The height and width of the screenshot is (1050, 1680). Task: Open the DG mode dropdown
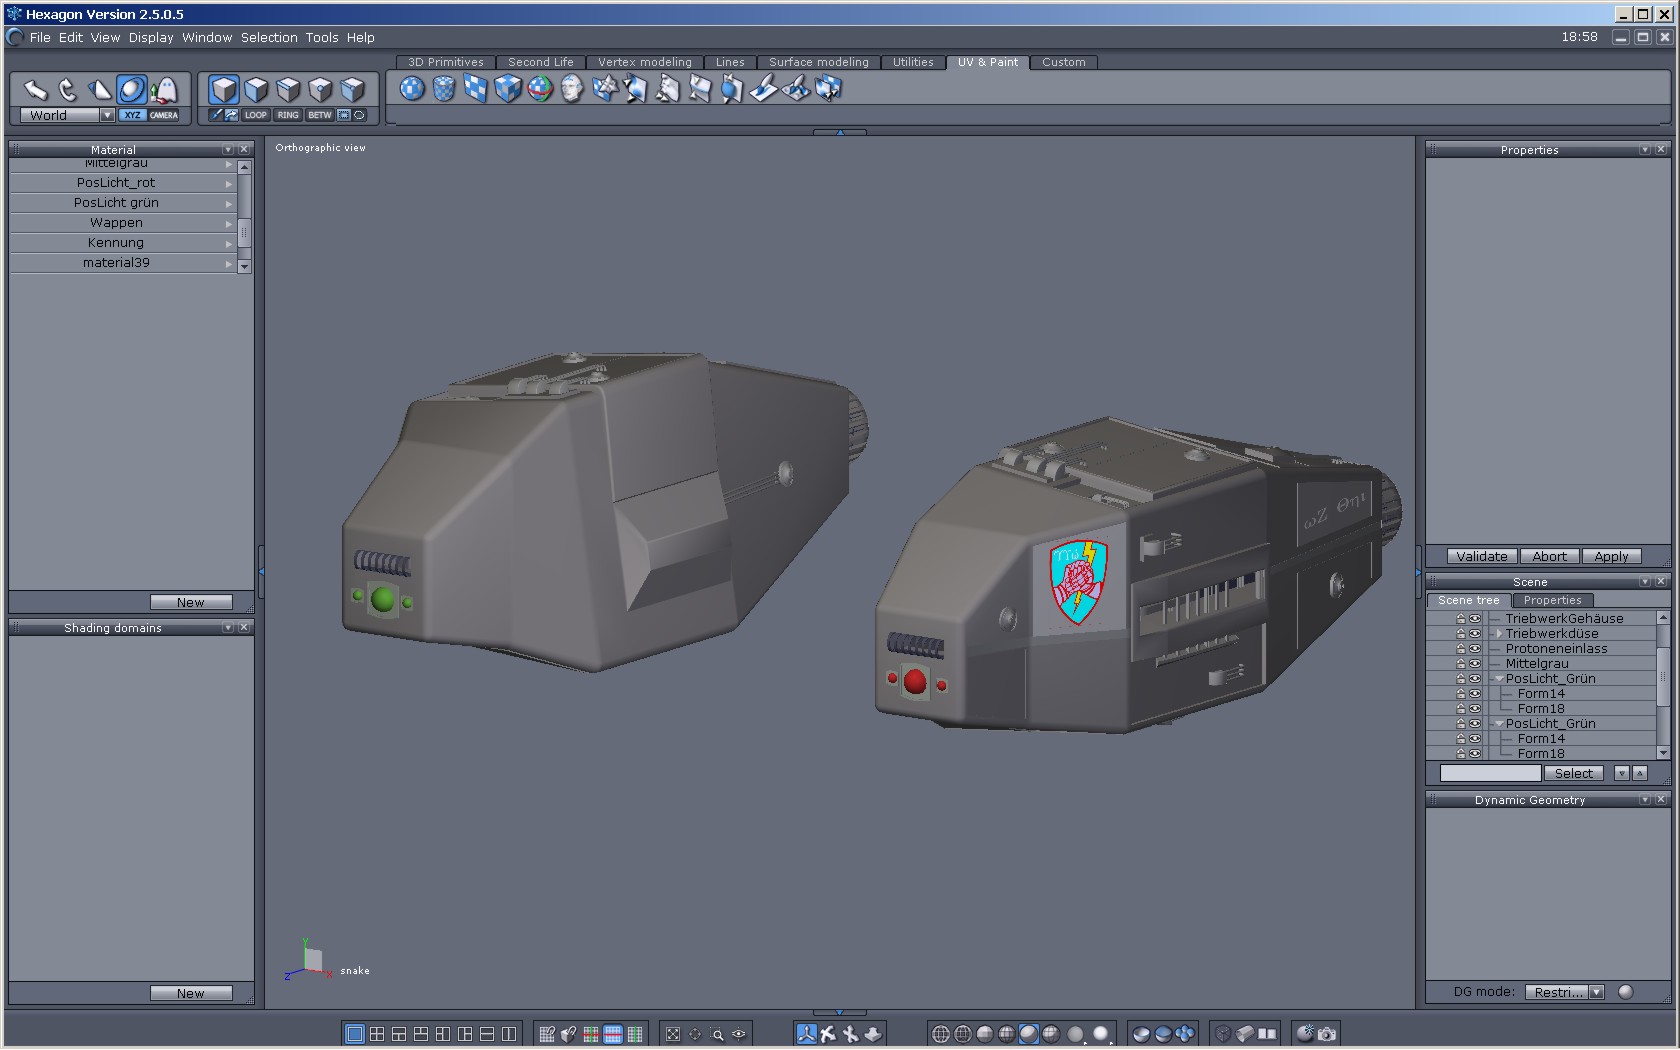(1596, 992)
